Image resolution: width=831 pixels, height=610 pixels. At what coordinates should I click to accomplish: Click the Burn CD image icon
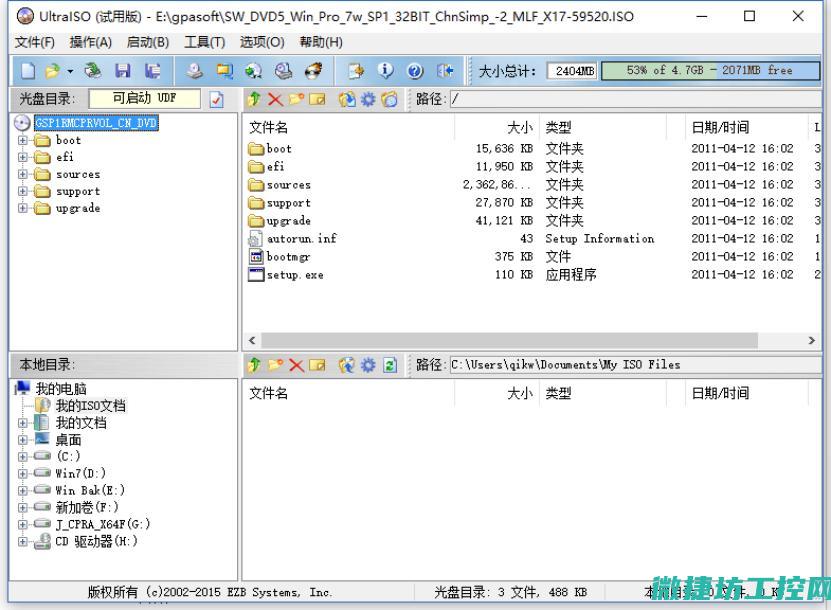click(313, 70)
